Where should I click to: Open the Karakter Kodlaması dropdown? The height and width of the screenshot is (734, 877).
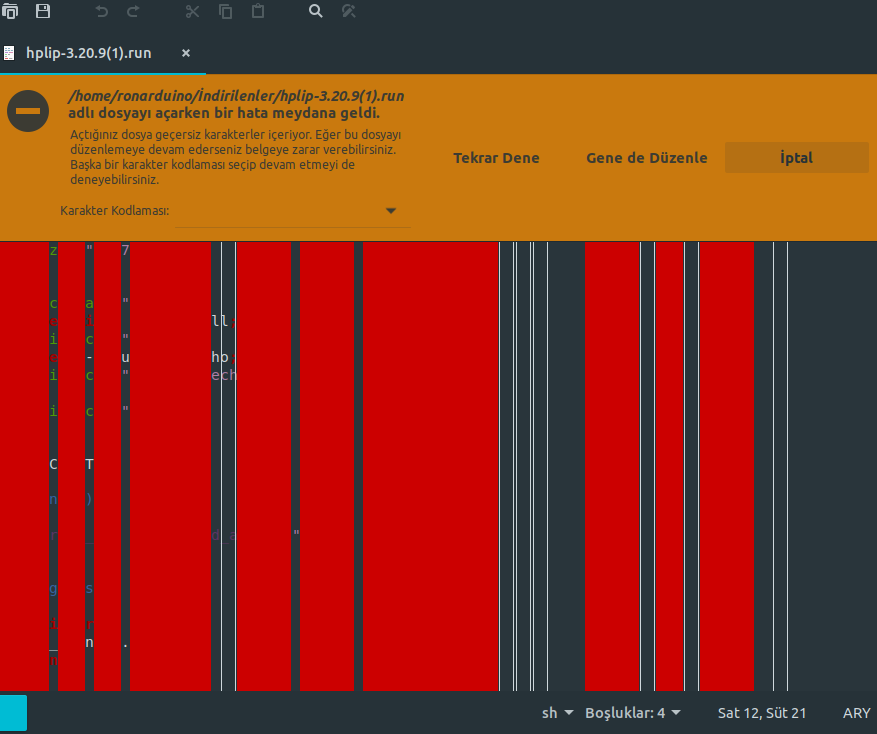pyautogui.click(x=293, y=211)
